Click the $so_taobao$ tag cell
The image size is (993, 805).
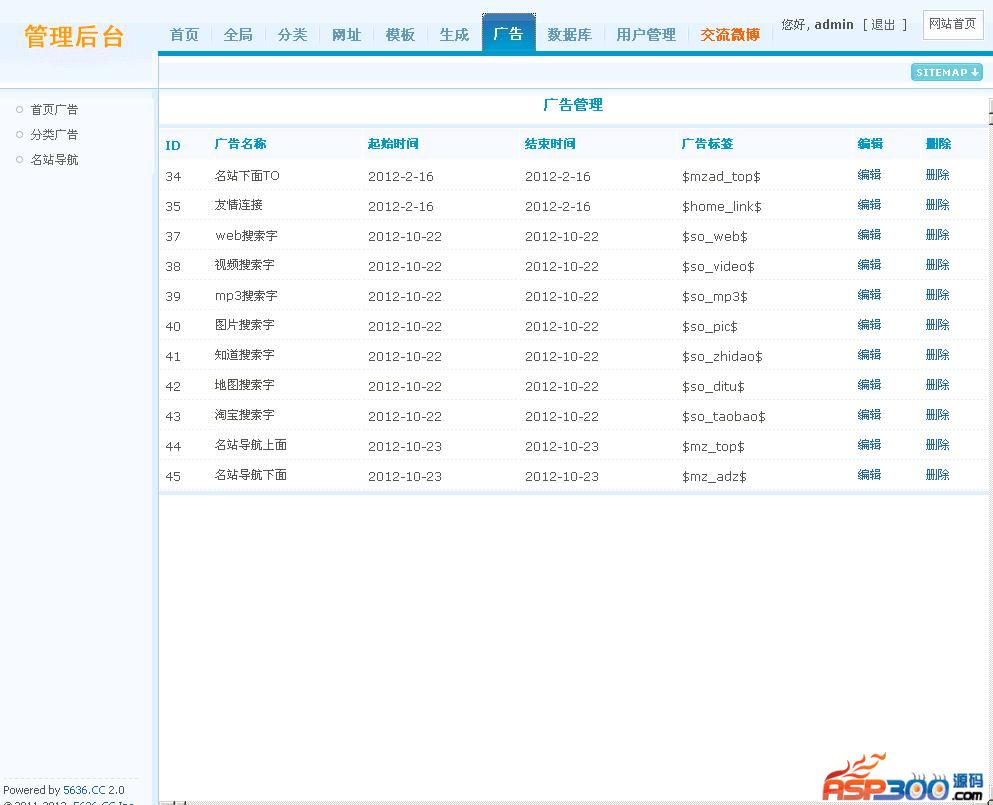(724, 416)
